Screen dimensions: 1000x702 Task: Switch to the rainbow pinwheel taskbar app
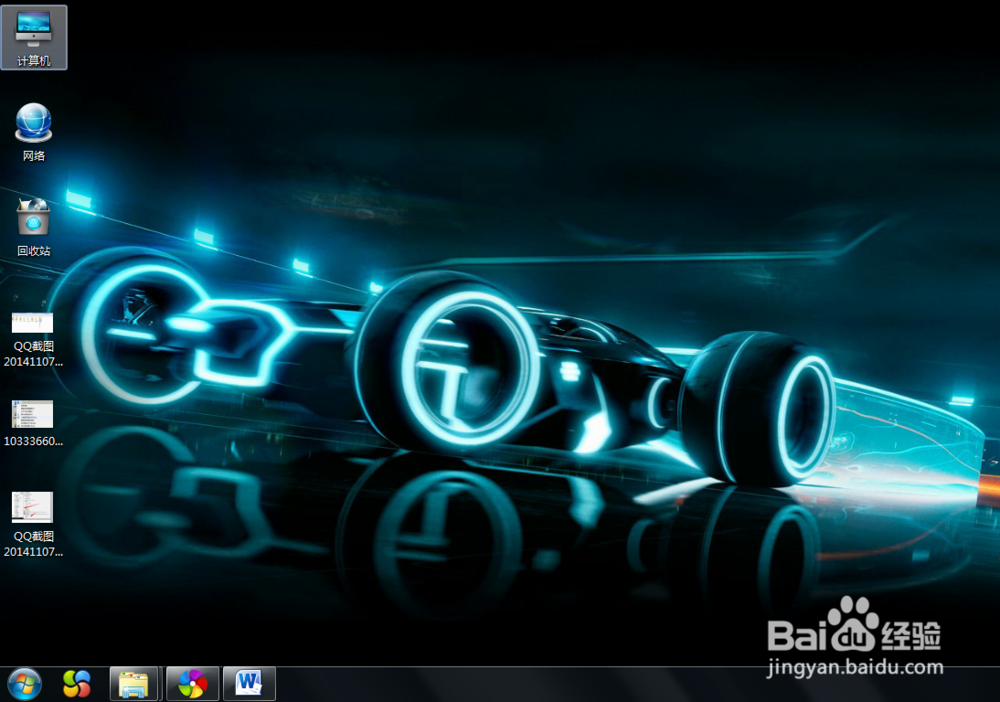pos(192,684)
